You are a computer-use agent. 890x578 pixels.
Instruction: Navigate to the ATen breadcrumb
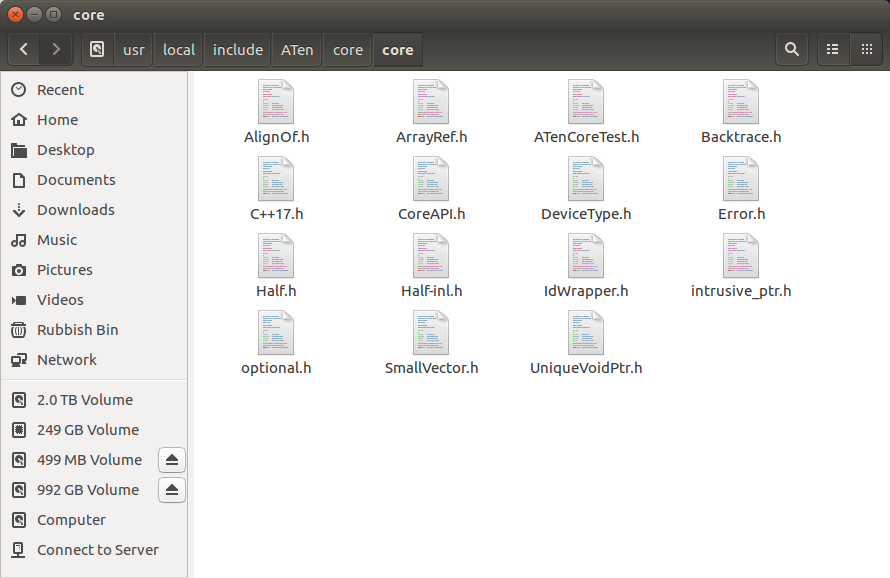coord(296,49)
